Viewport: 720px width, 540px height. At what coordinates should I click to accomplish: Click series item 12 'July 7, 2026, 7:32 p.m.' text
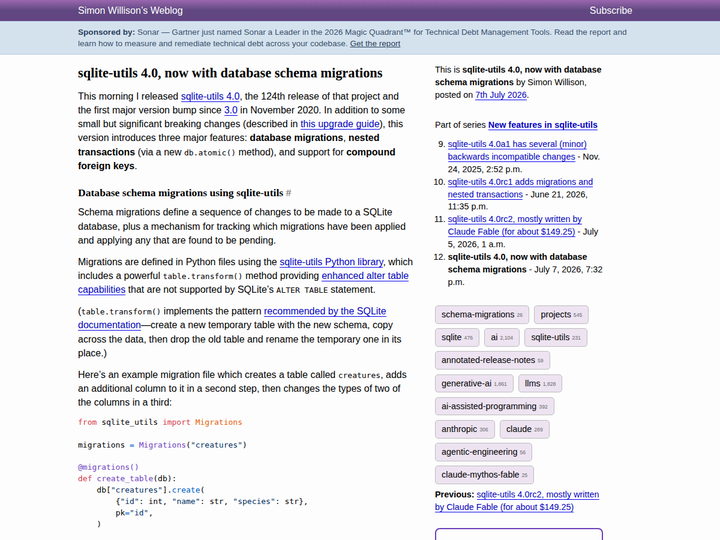[x=524, y=276]
